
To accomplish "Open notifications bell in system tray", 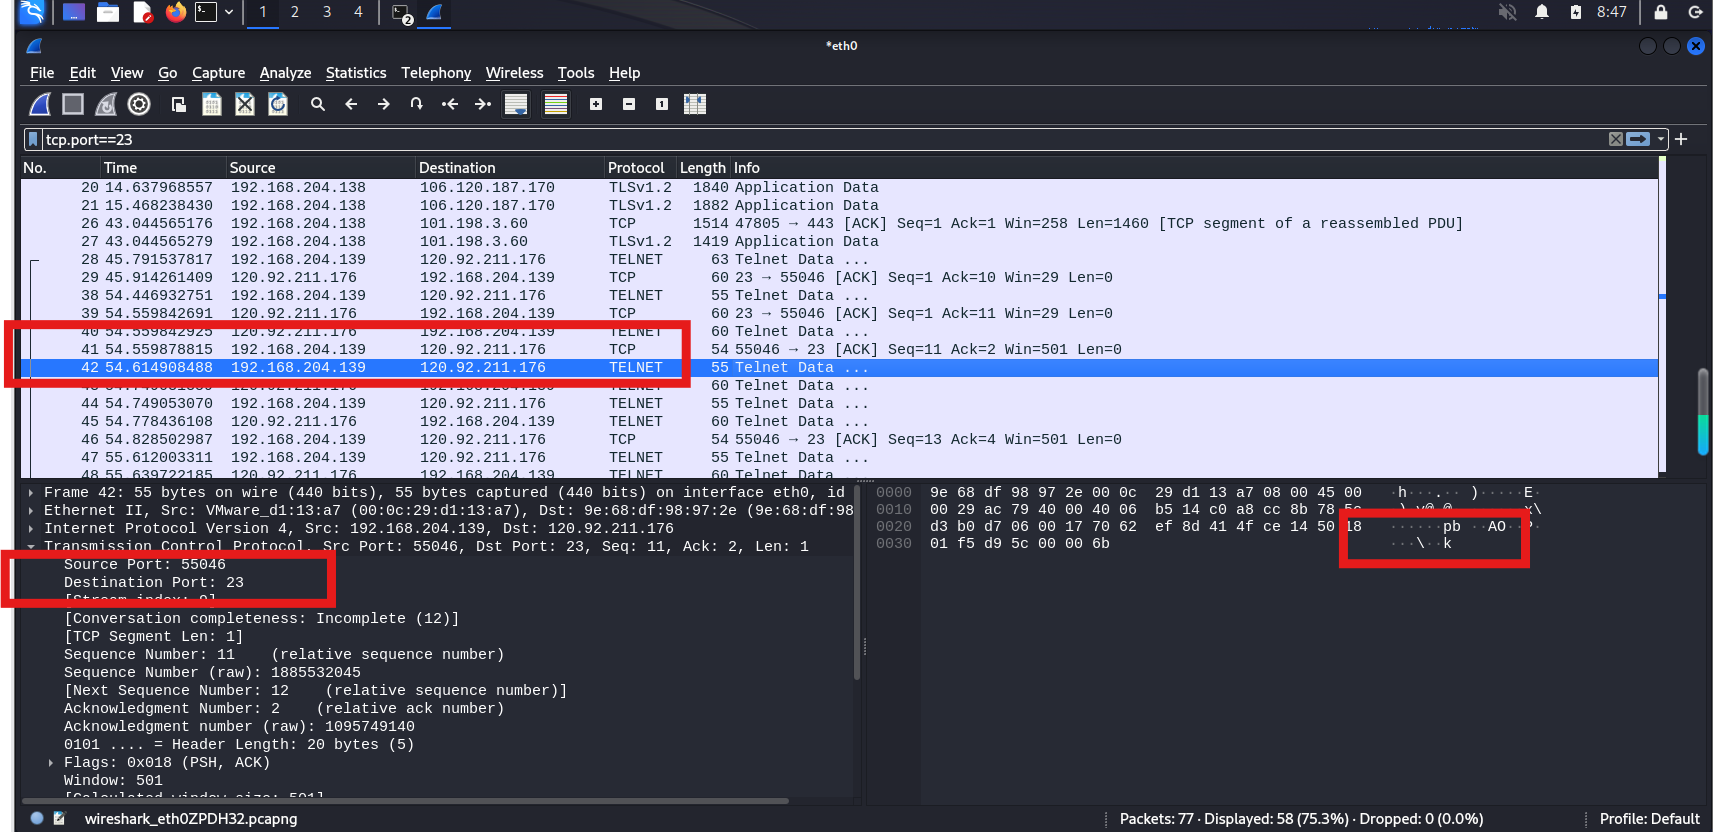I will 1542,12.
